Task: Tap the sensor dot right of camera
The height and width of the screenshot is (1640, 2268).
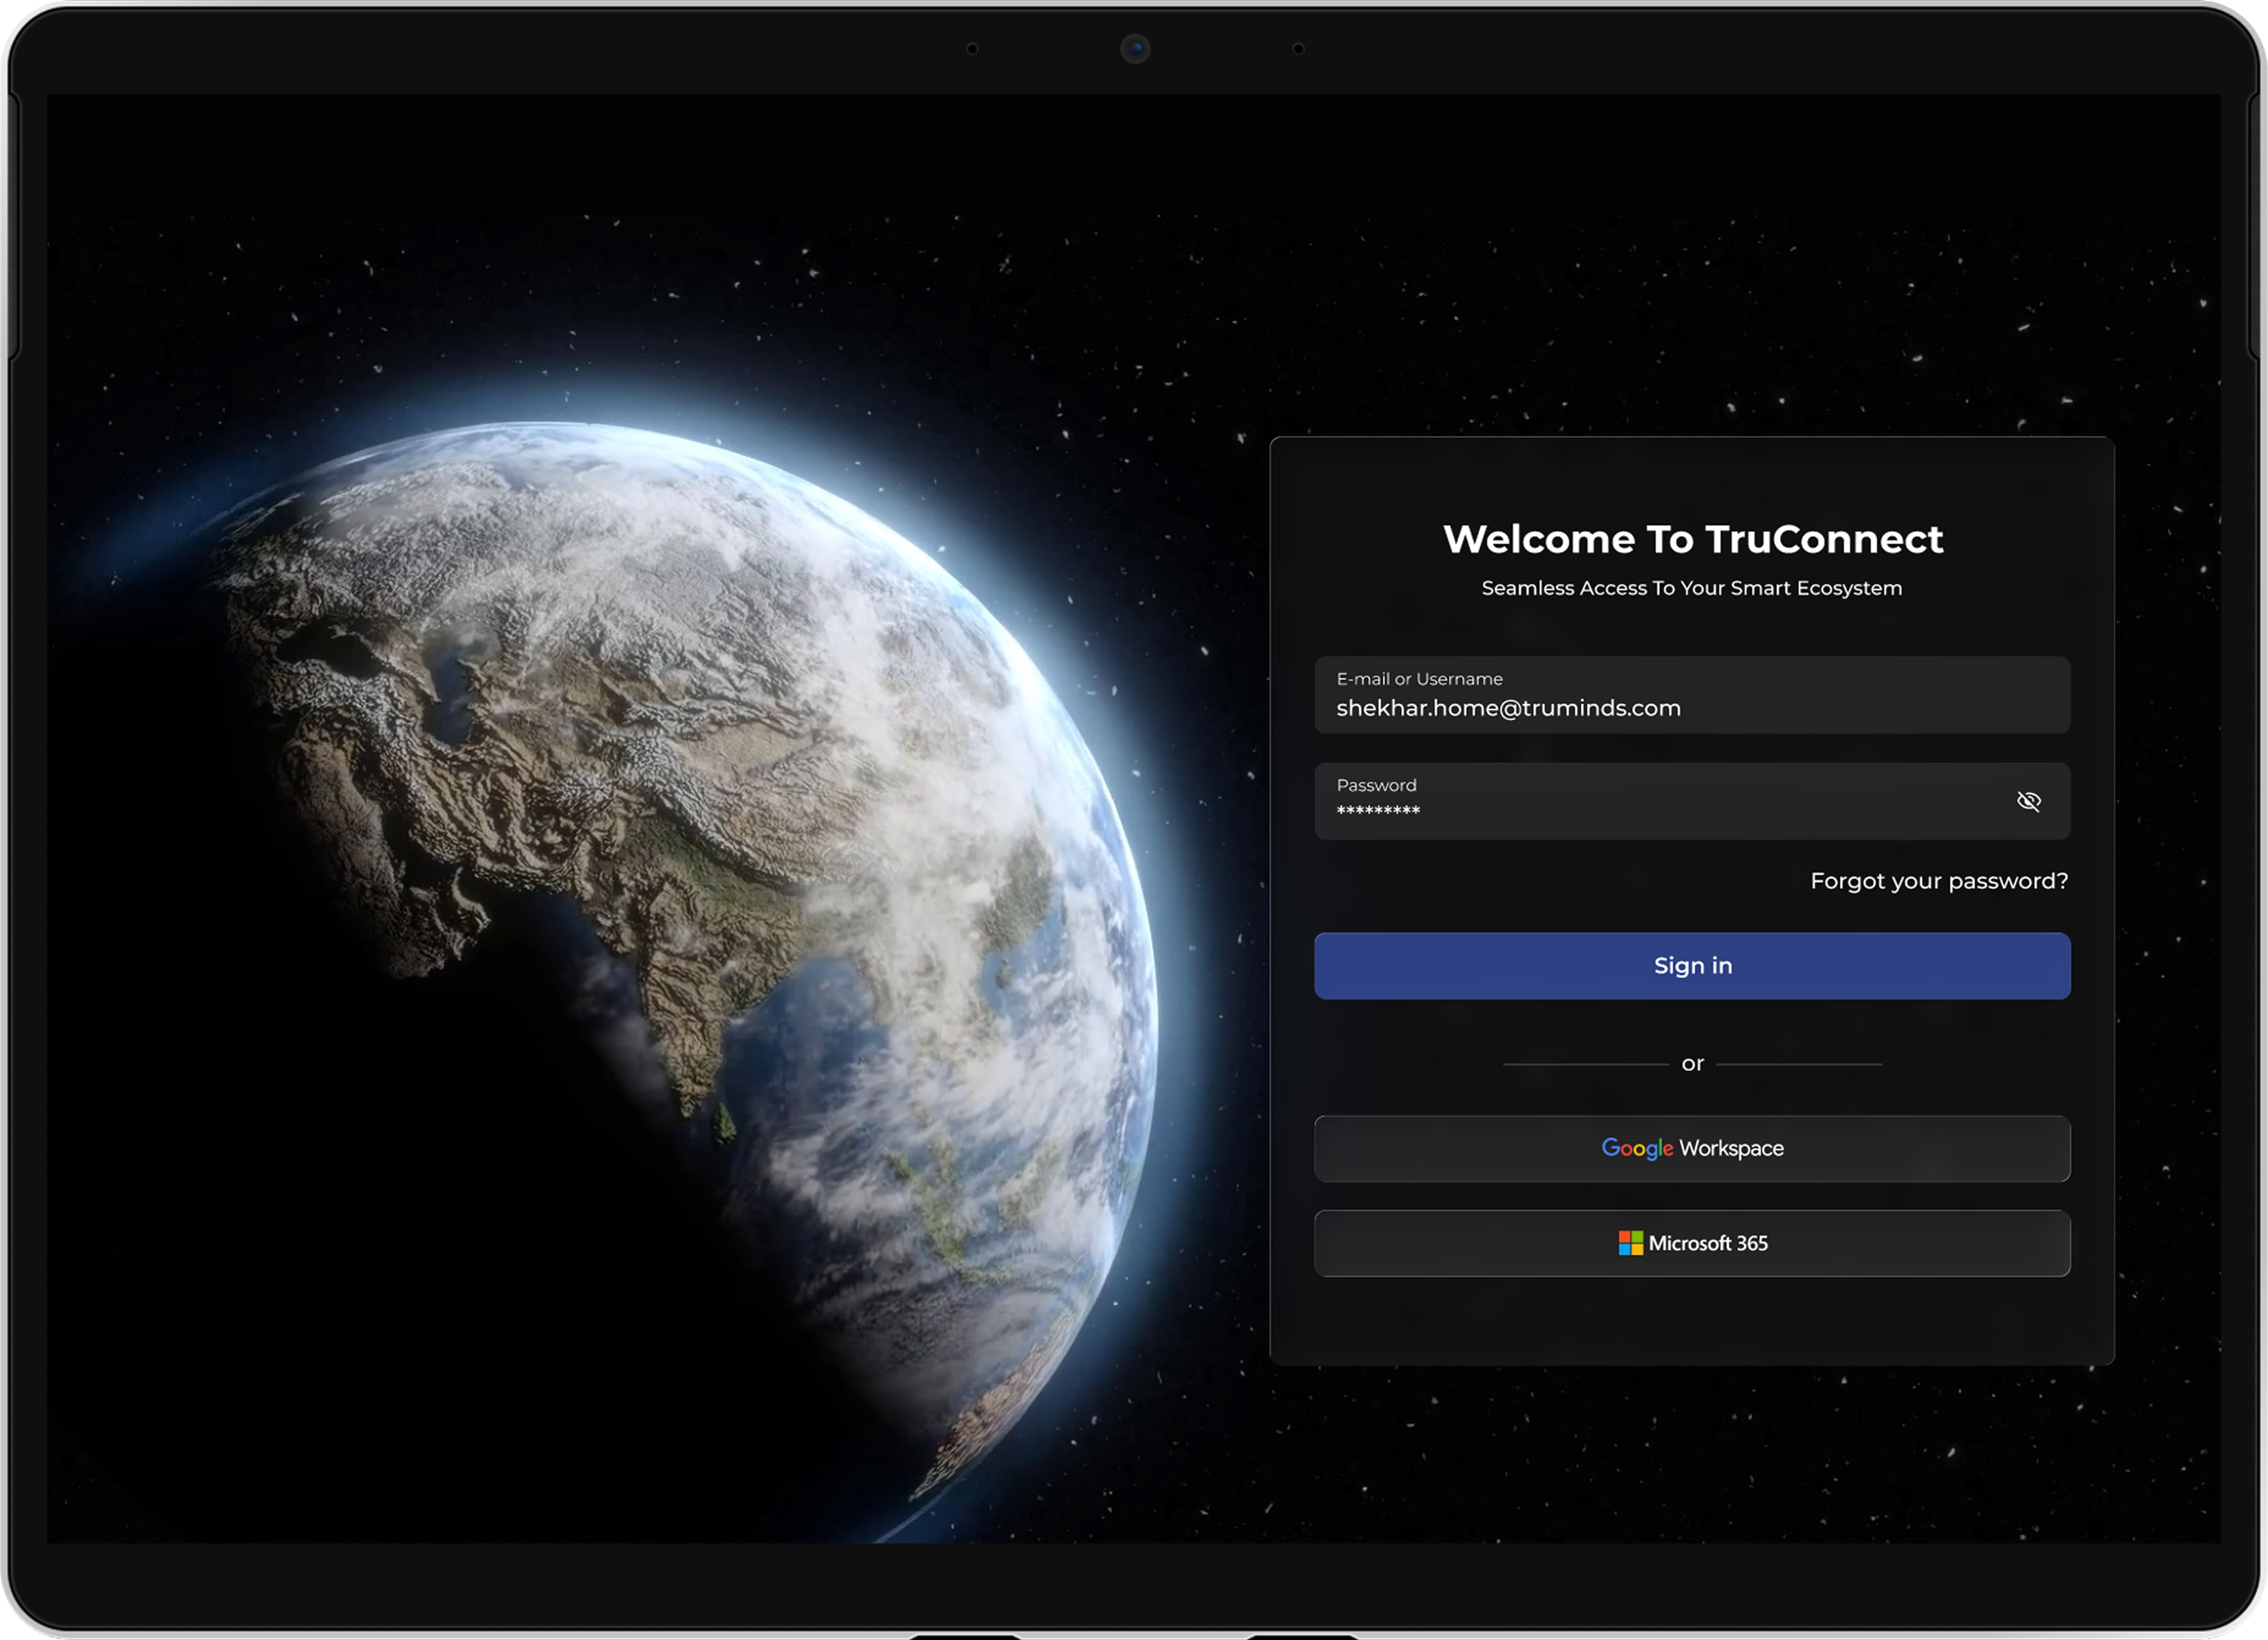Action: (1298, 48)
